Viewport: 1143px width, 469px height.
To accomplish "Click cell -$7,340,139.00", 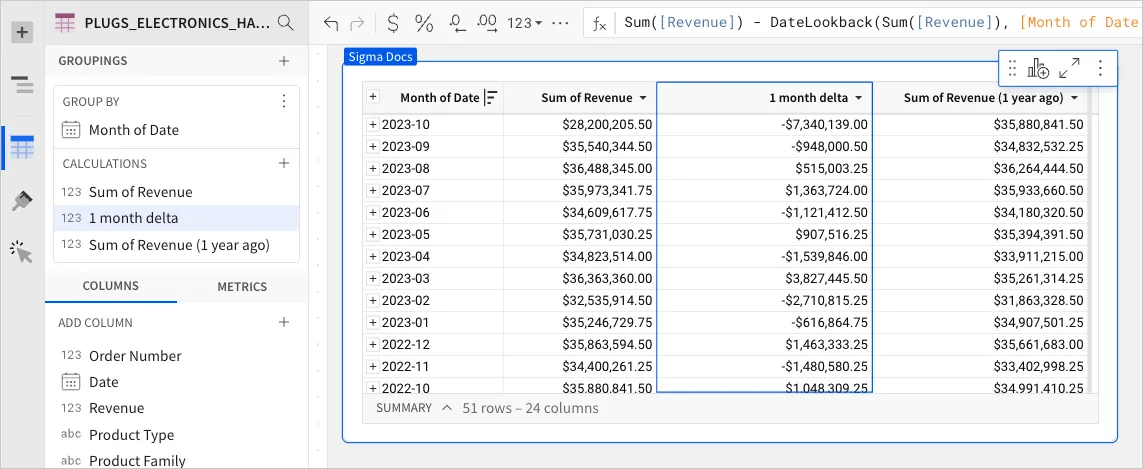I will pyautogui.click(x=765, y=125).
